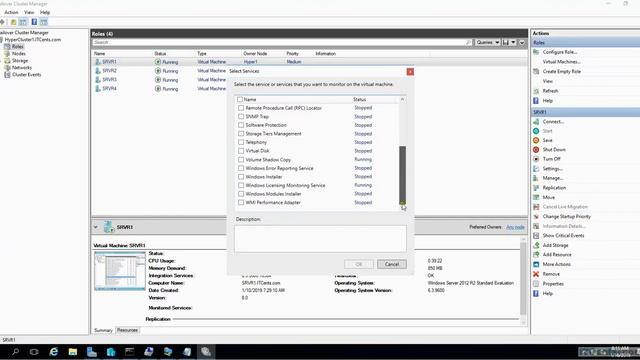Screen dimensions: 640x360
Task: Click in the Roles Search field
Action: tap(282, 42)
